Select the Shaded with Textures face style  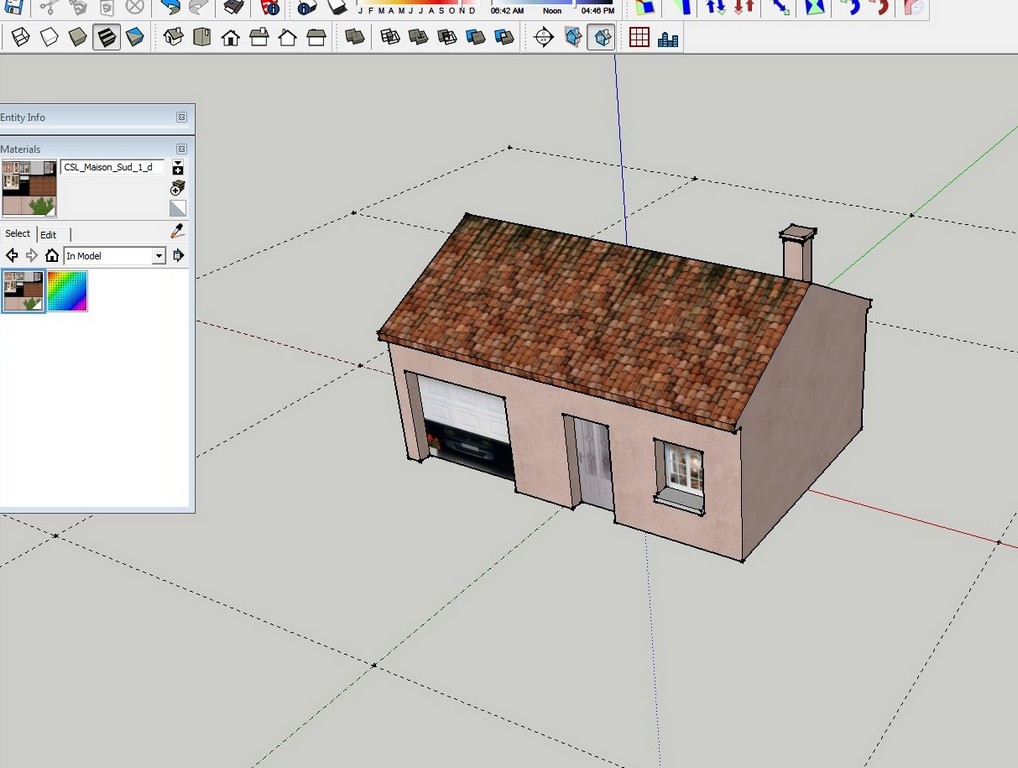click(106, 36)
